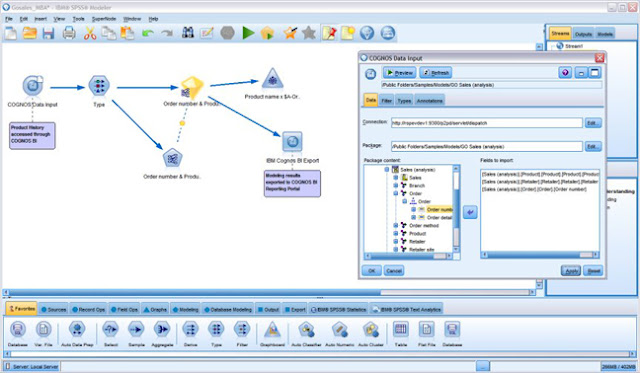Click the yellow sticky note icon
This screenshot has width=640, height=373.
click(x=348, y=33)
